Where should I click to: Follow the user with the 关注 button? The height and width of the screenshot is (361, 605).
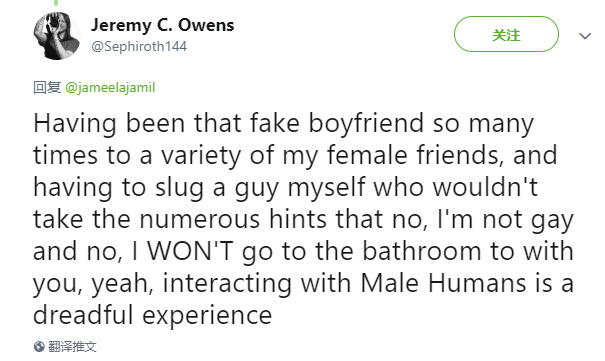tap(506, 34)
